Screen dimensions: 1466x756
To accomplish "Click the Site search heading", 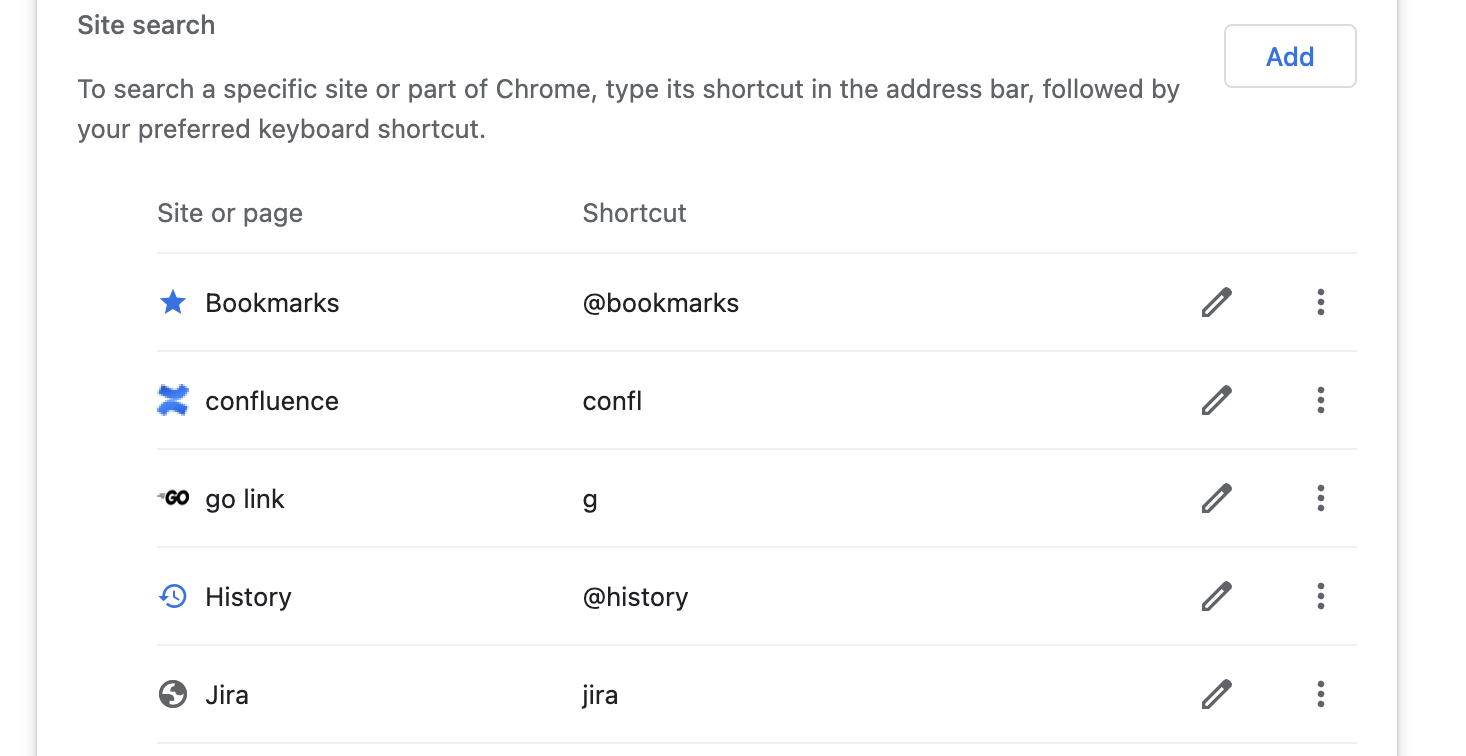I will pyautogui.click(x=146, y=25).
